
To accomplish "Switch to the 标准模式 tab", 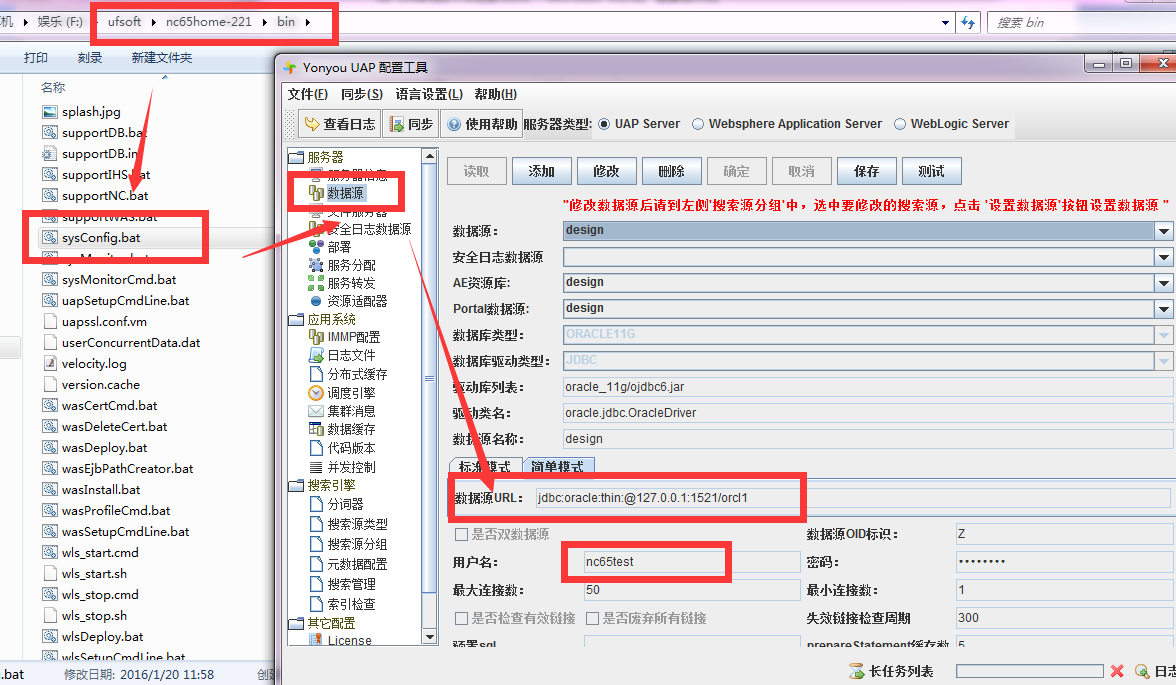I will [484, 466].
